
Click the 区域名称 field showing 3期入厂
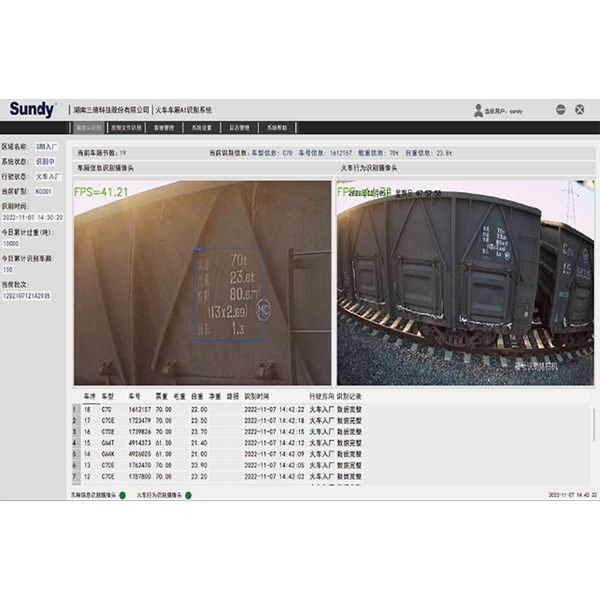[47, 146]
